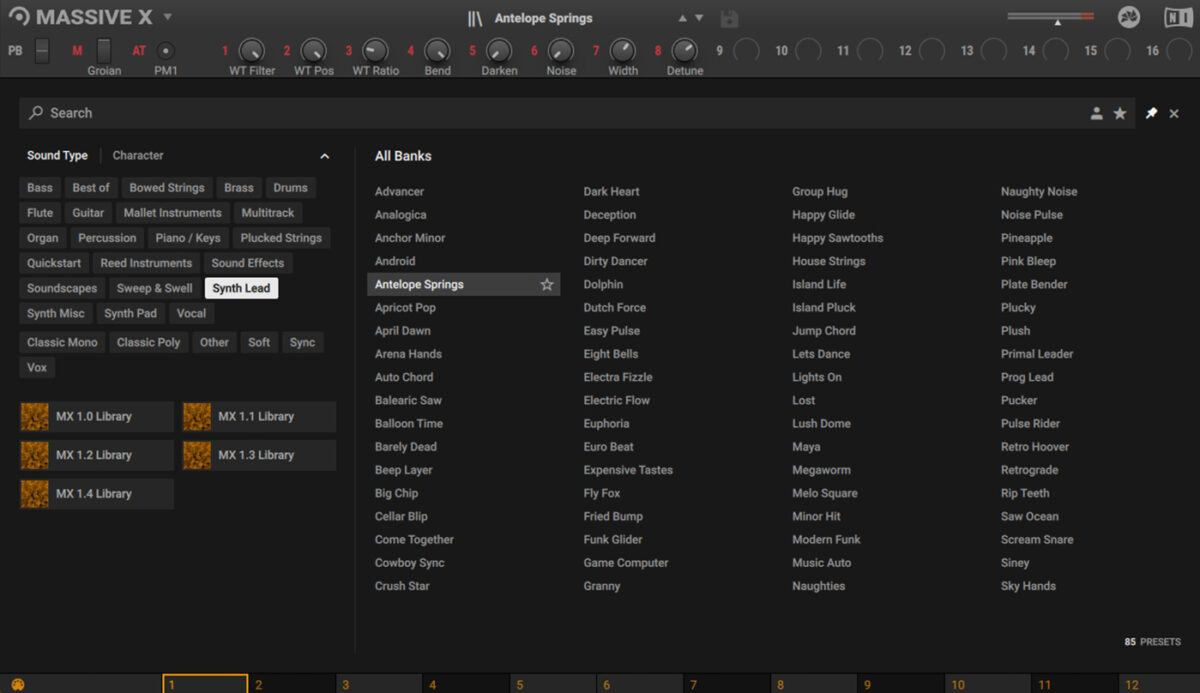Close the preset browser panel
Image resolution: width=1200 pixels, height=693 pixels.
[1175, 114]
